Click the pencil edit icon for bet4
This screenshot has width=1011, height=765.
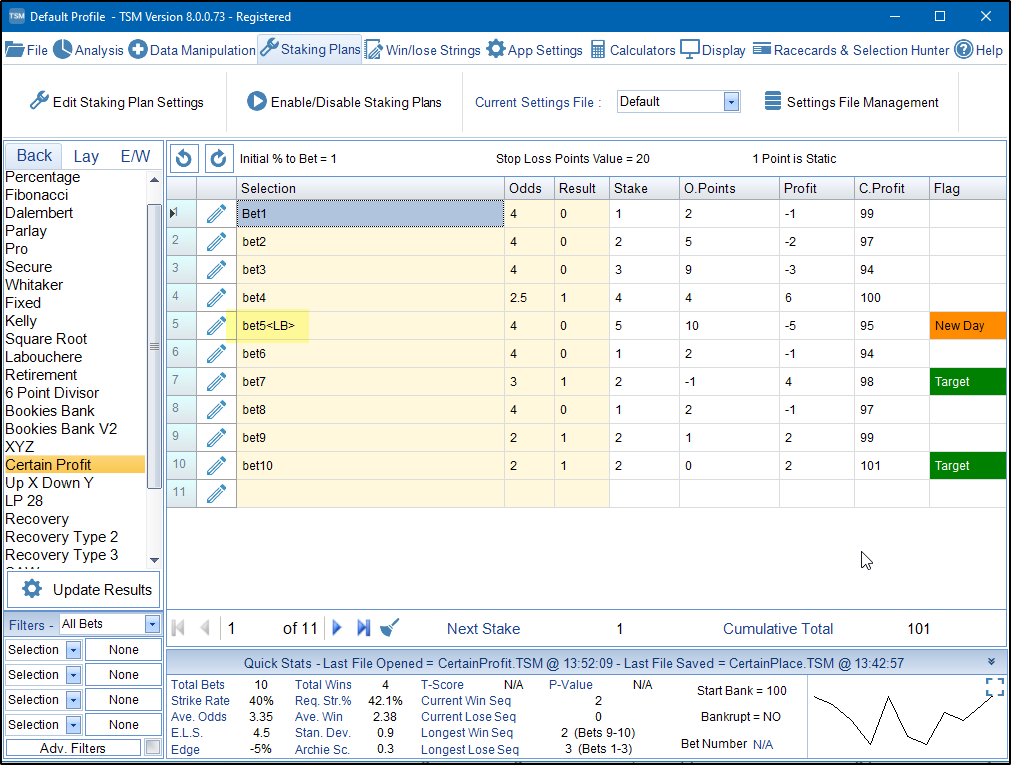[216, 298]
